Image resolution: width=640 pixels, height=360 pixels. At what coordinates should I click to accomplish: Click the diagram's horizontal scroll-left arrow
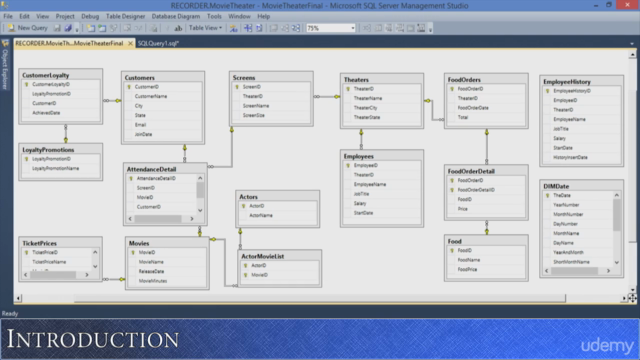18,298
